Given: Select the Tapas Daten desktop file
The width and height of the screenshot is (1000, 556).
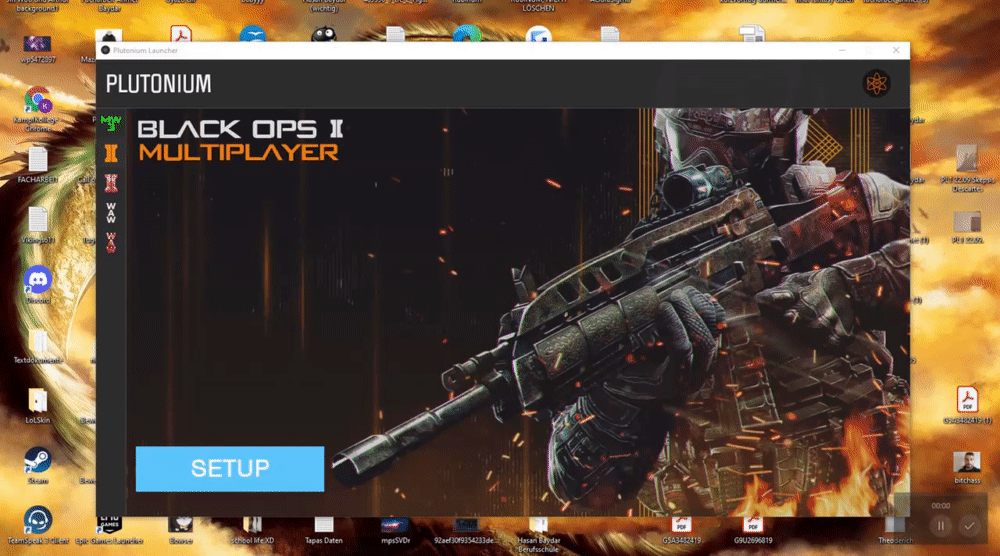Looking at the screenshot, I should 323,530.
